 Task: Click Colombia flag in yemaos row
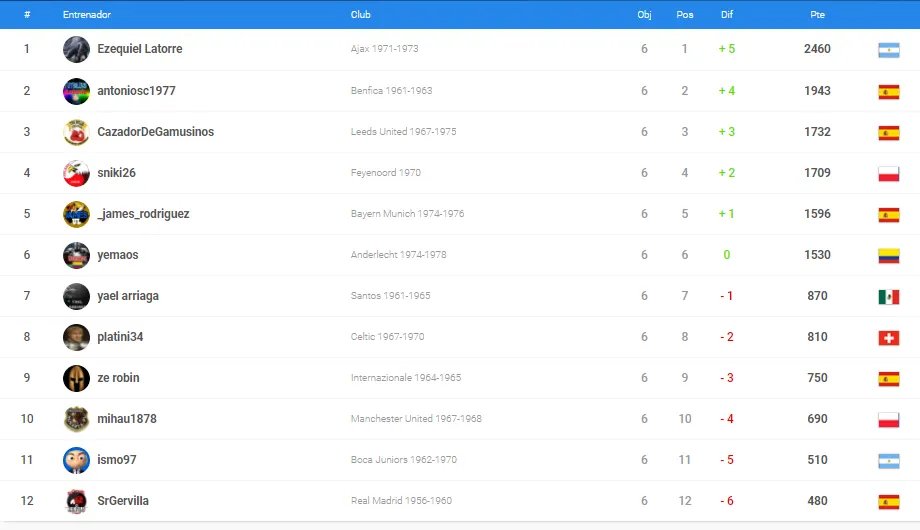(889, 256)
